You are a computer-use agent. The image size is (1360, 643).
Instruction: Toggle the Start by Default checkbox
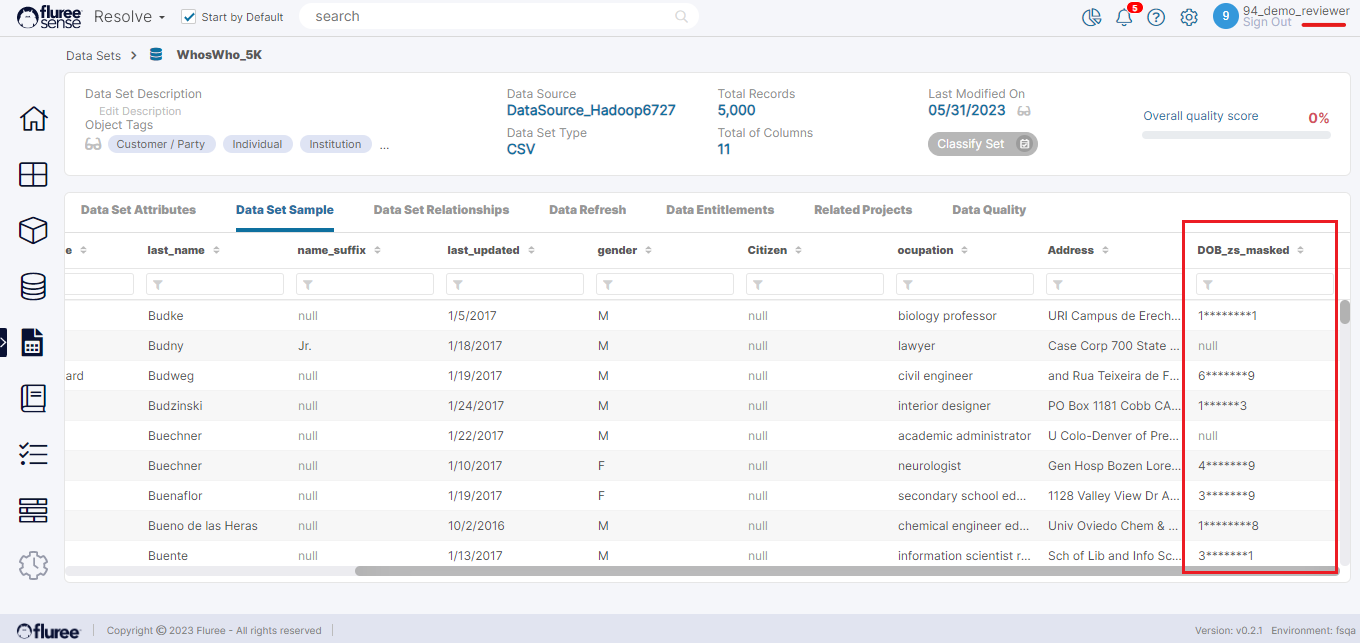[x=189, y=17]
